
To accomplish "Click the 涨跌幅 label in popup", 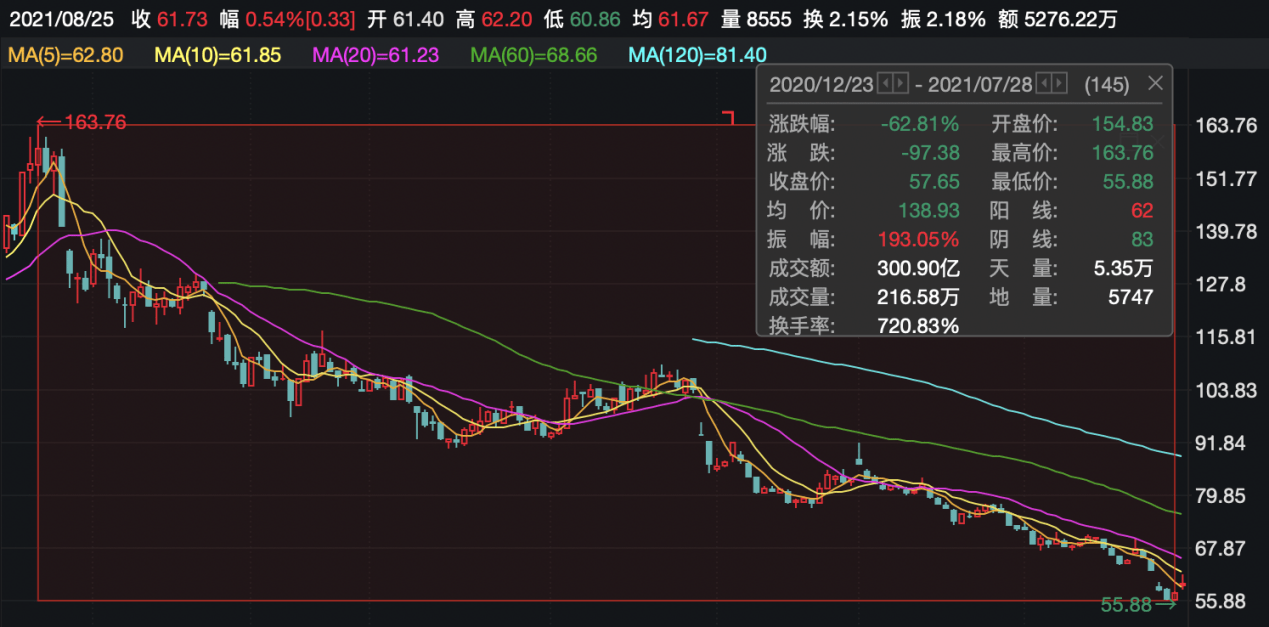I will pos(801,125).
